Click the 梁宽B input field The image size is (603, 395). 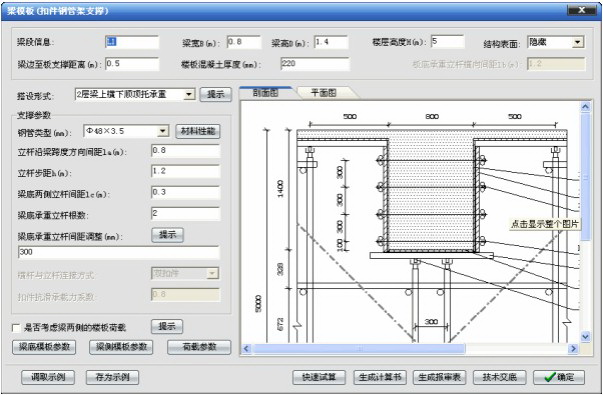point(244,42)
